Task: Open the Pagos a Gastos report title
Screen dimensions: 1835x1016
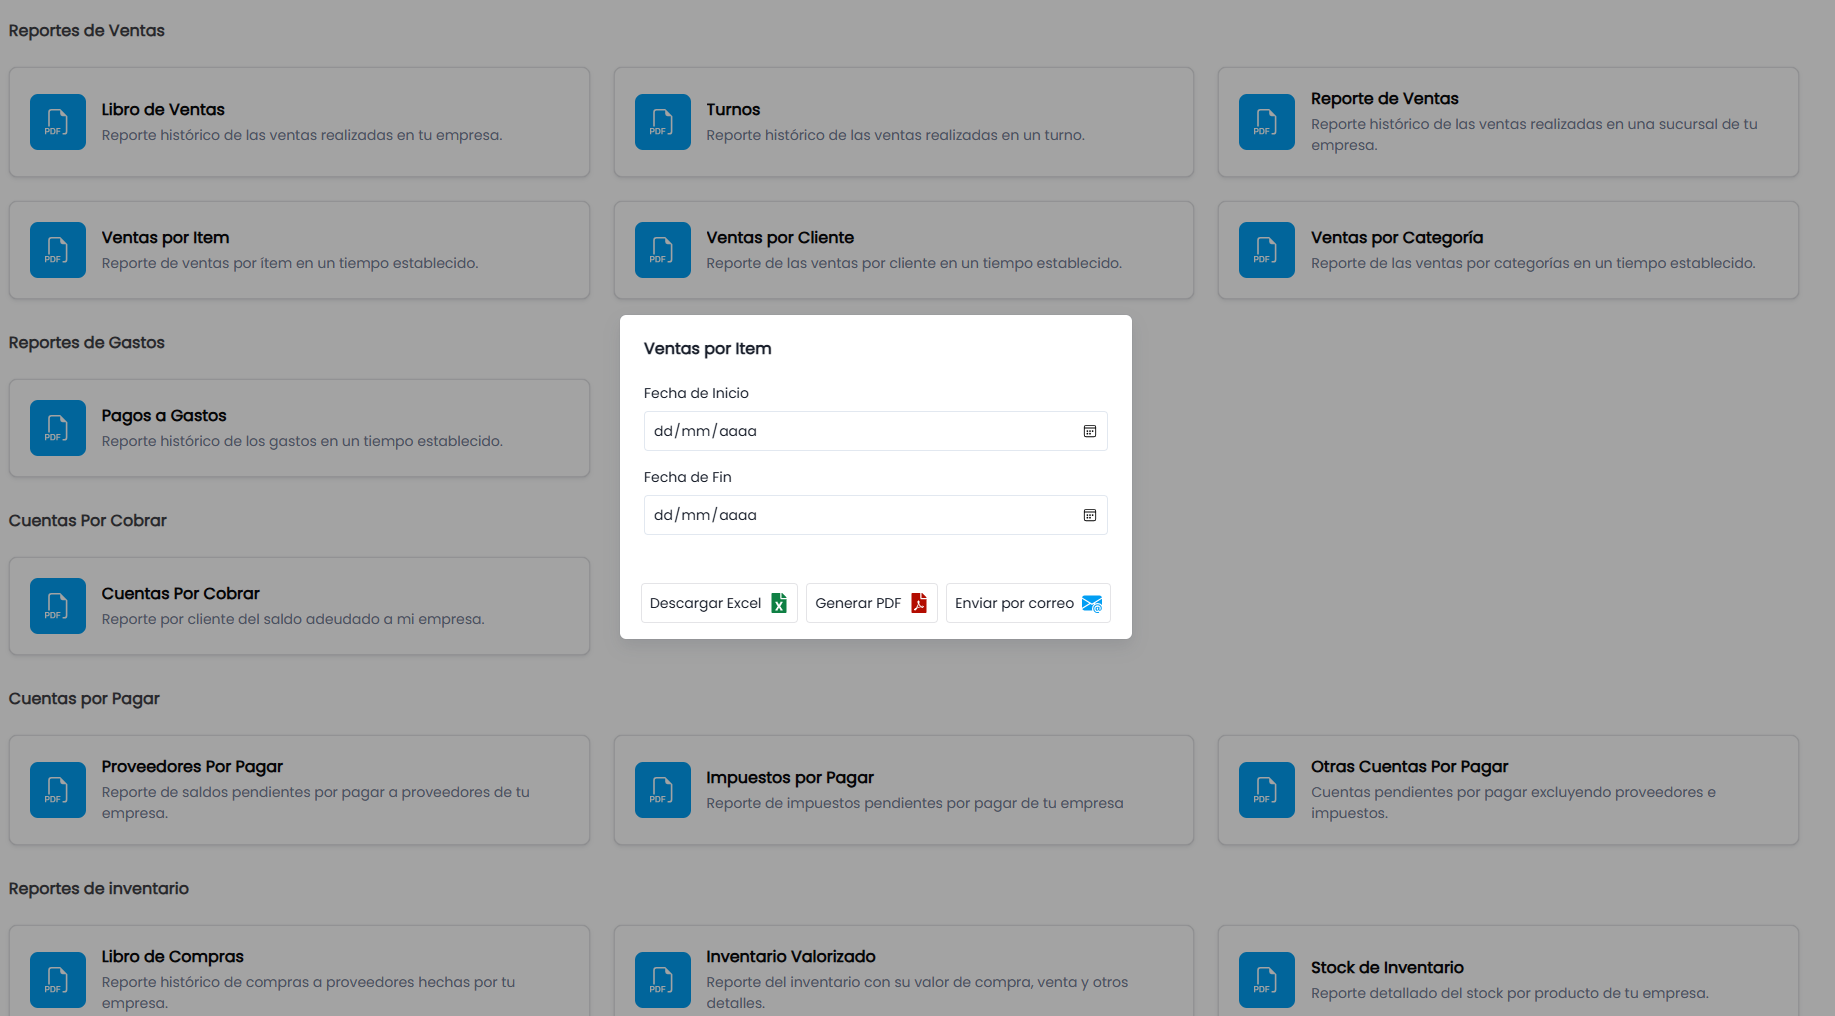Action: click(164, 416)
